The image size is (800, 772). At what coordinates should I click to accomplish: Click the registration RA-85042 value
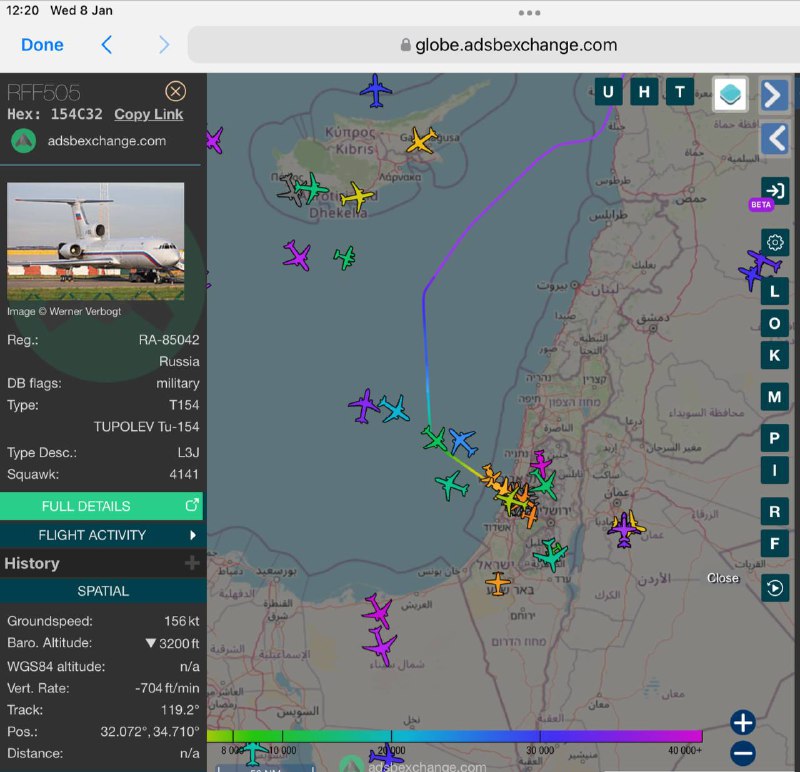click(169, 340)
